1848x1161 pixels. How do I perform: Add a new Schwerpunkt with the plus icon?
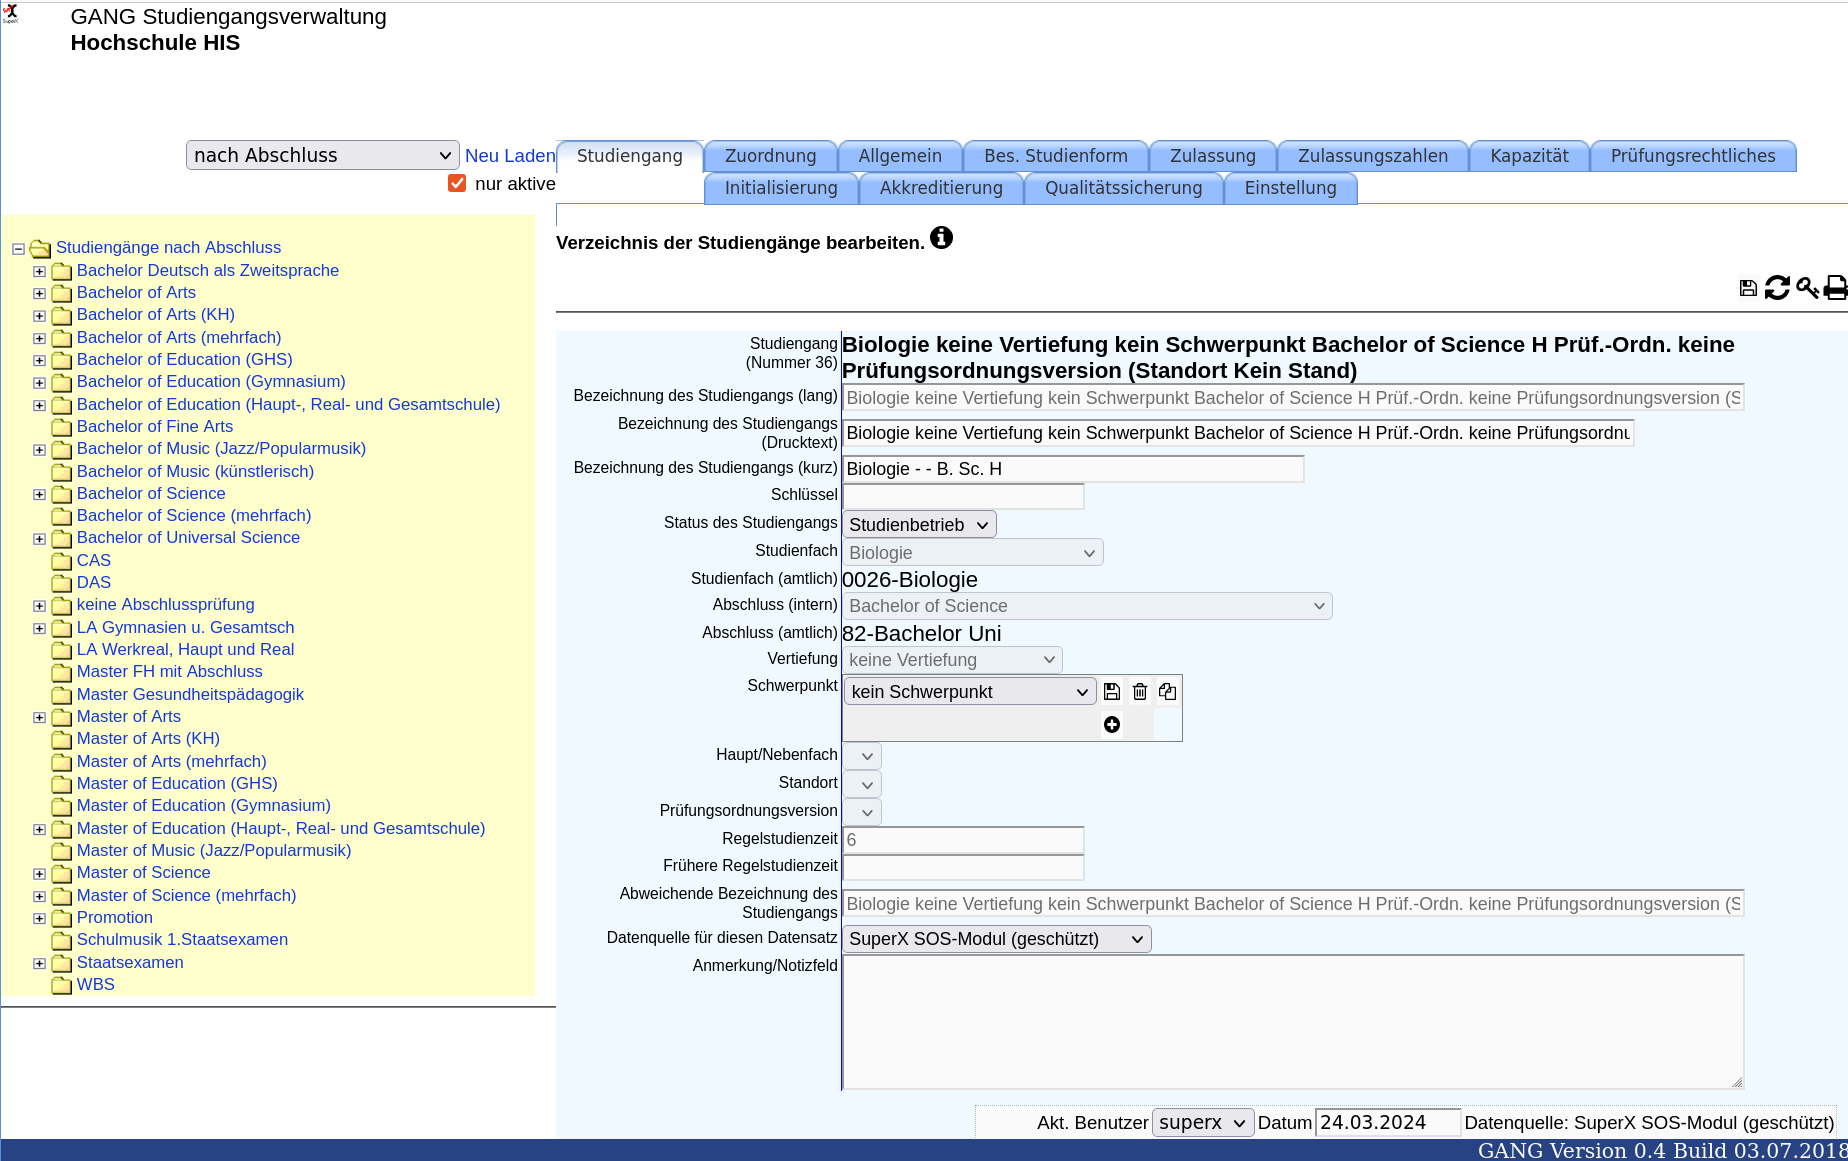(x=1112, y=725)
